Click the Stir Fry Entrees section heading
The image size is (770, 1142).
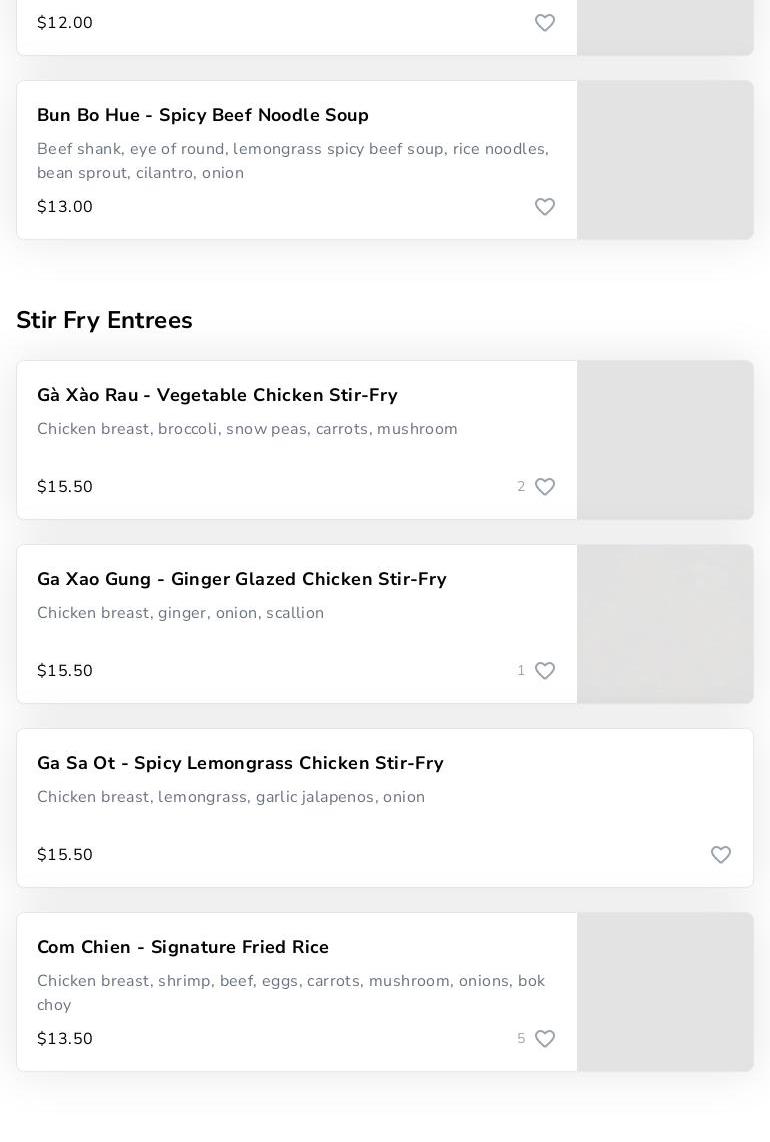tap(104, 321)
